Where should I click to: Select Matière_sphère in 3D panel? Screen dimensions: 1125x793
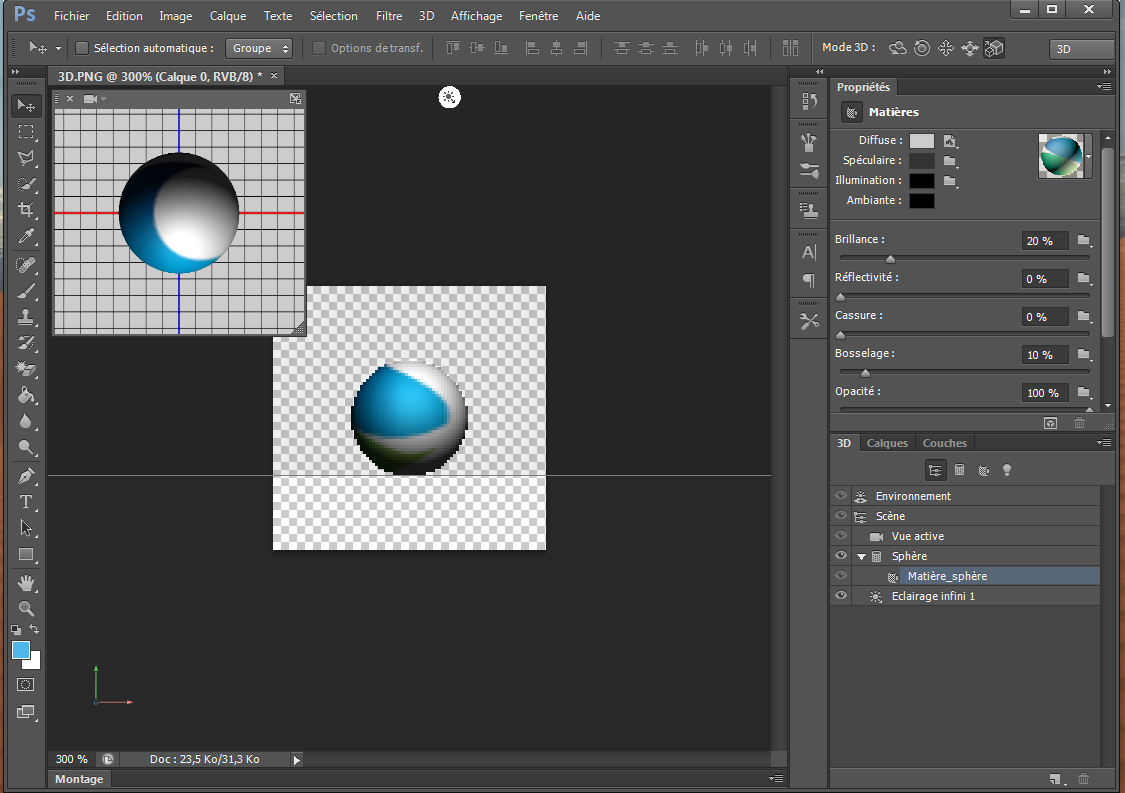(x=946, y=576)
